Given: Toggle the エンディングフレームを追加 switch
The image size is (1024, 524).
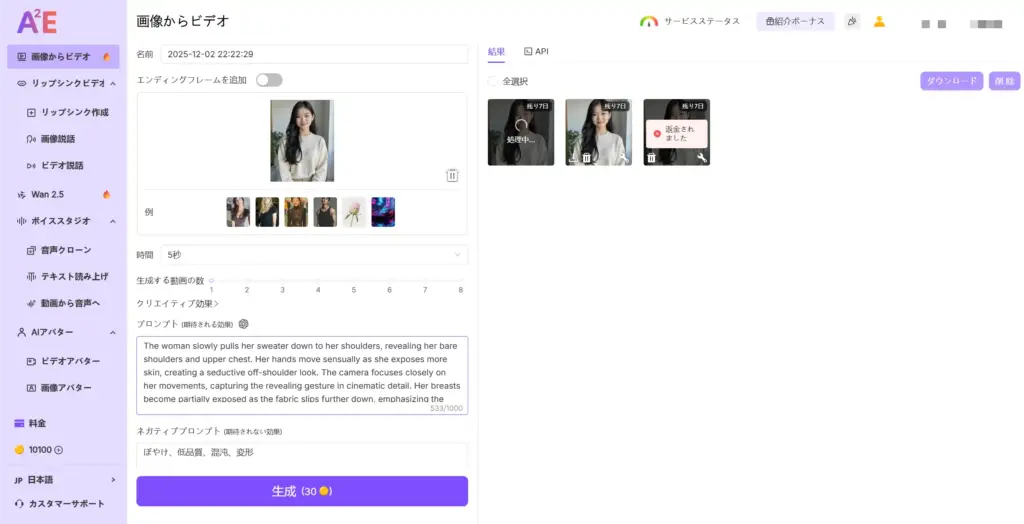Looking at the screenshot, I should [x=269, y=80].
